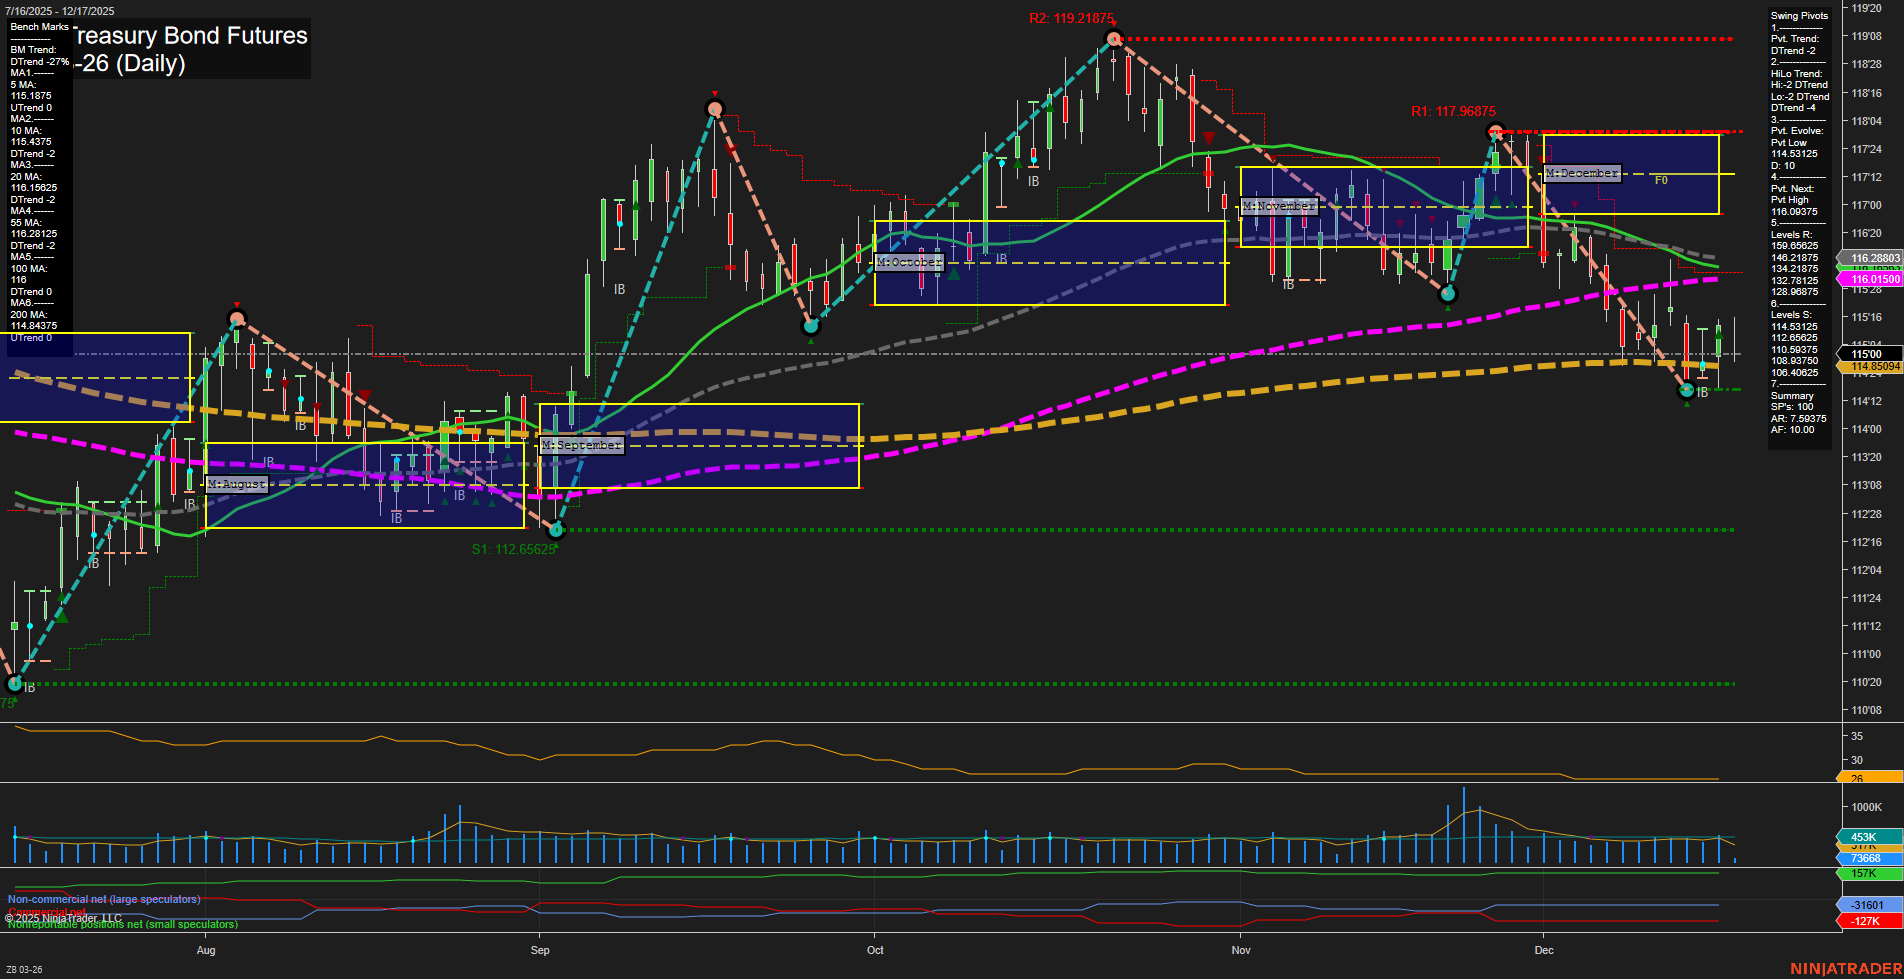Click the M:September session label
The height and width of the screenshot is (979, 1904).
coord(581,445)
